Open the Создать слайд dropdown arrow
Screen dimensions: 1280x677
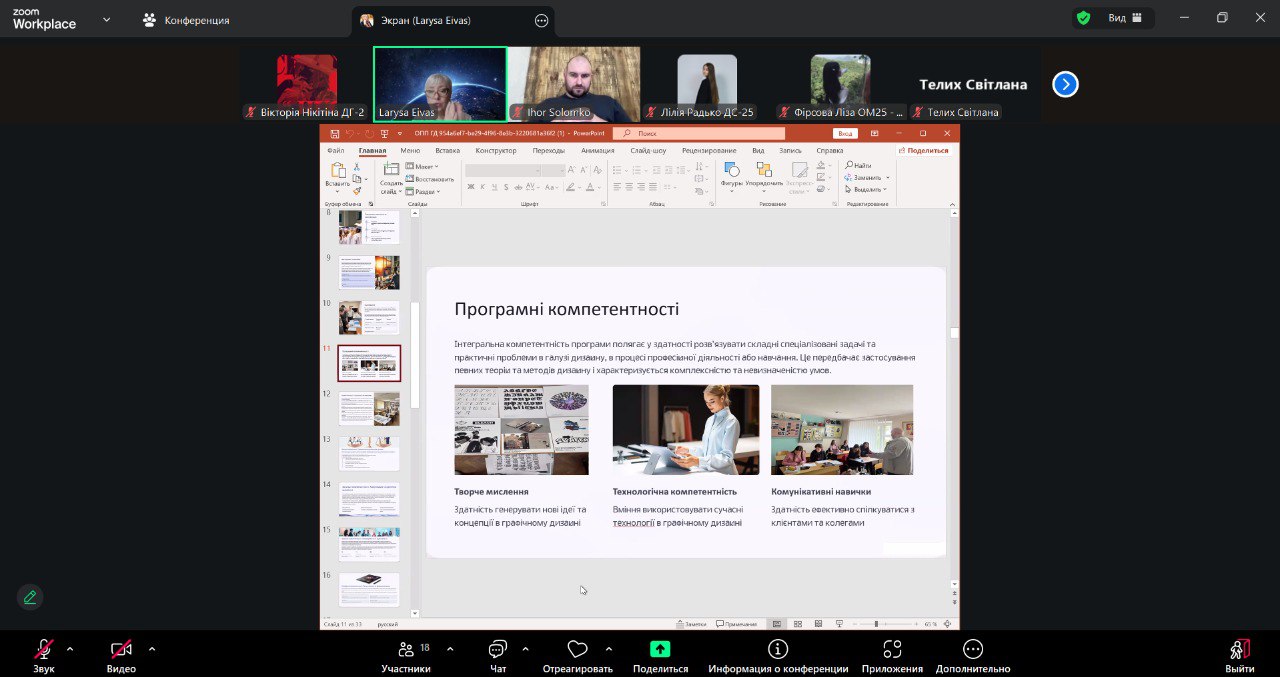(399, 191)
